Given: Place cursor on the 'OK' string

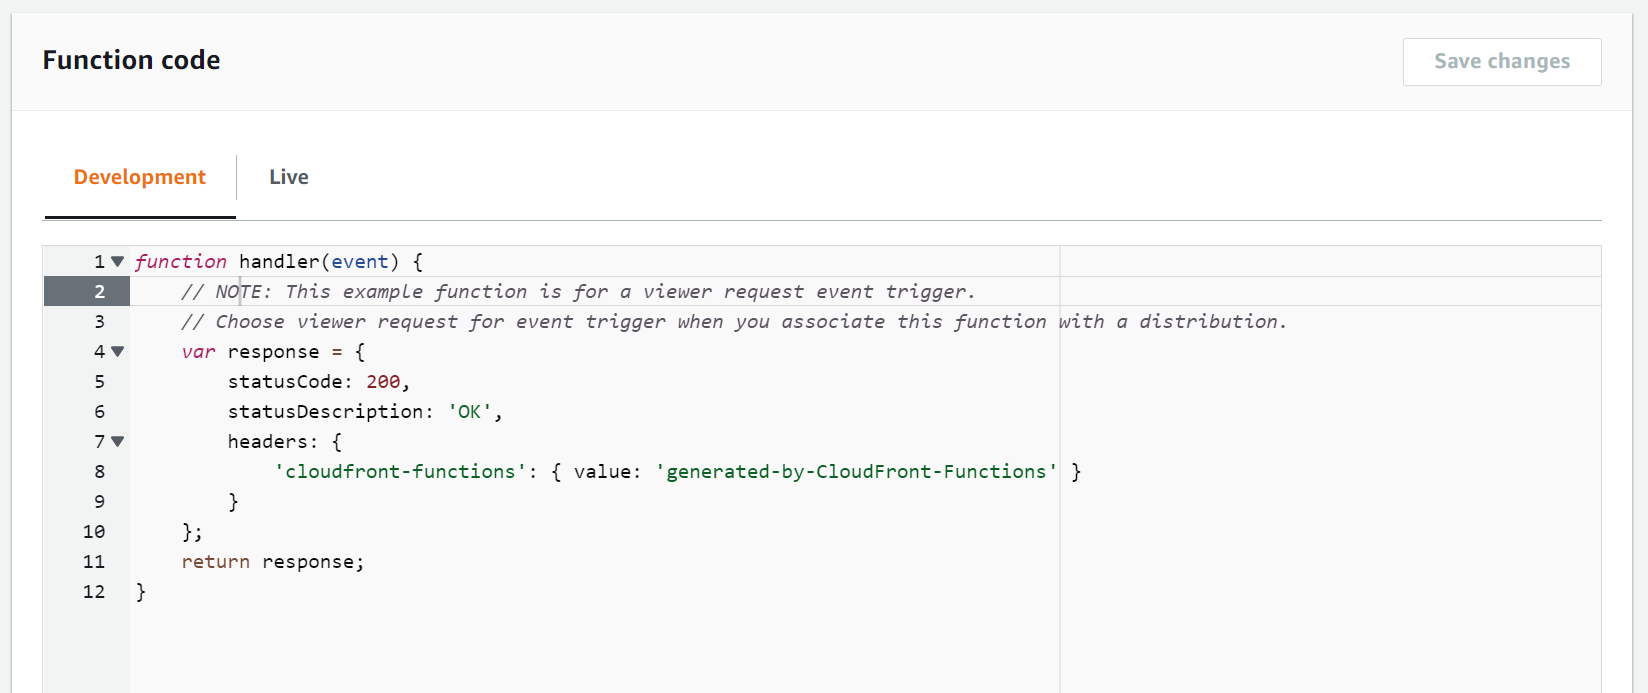Looking at the screenshot, I should point(469,412).
